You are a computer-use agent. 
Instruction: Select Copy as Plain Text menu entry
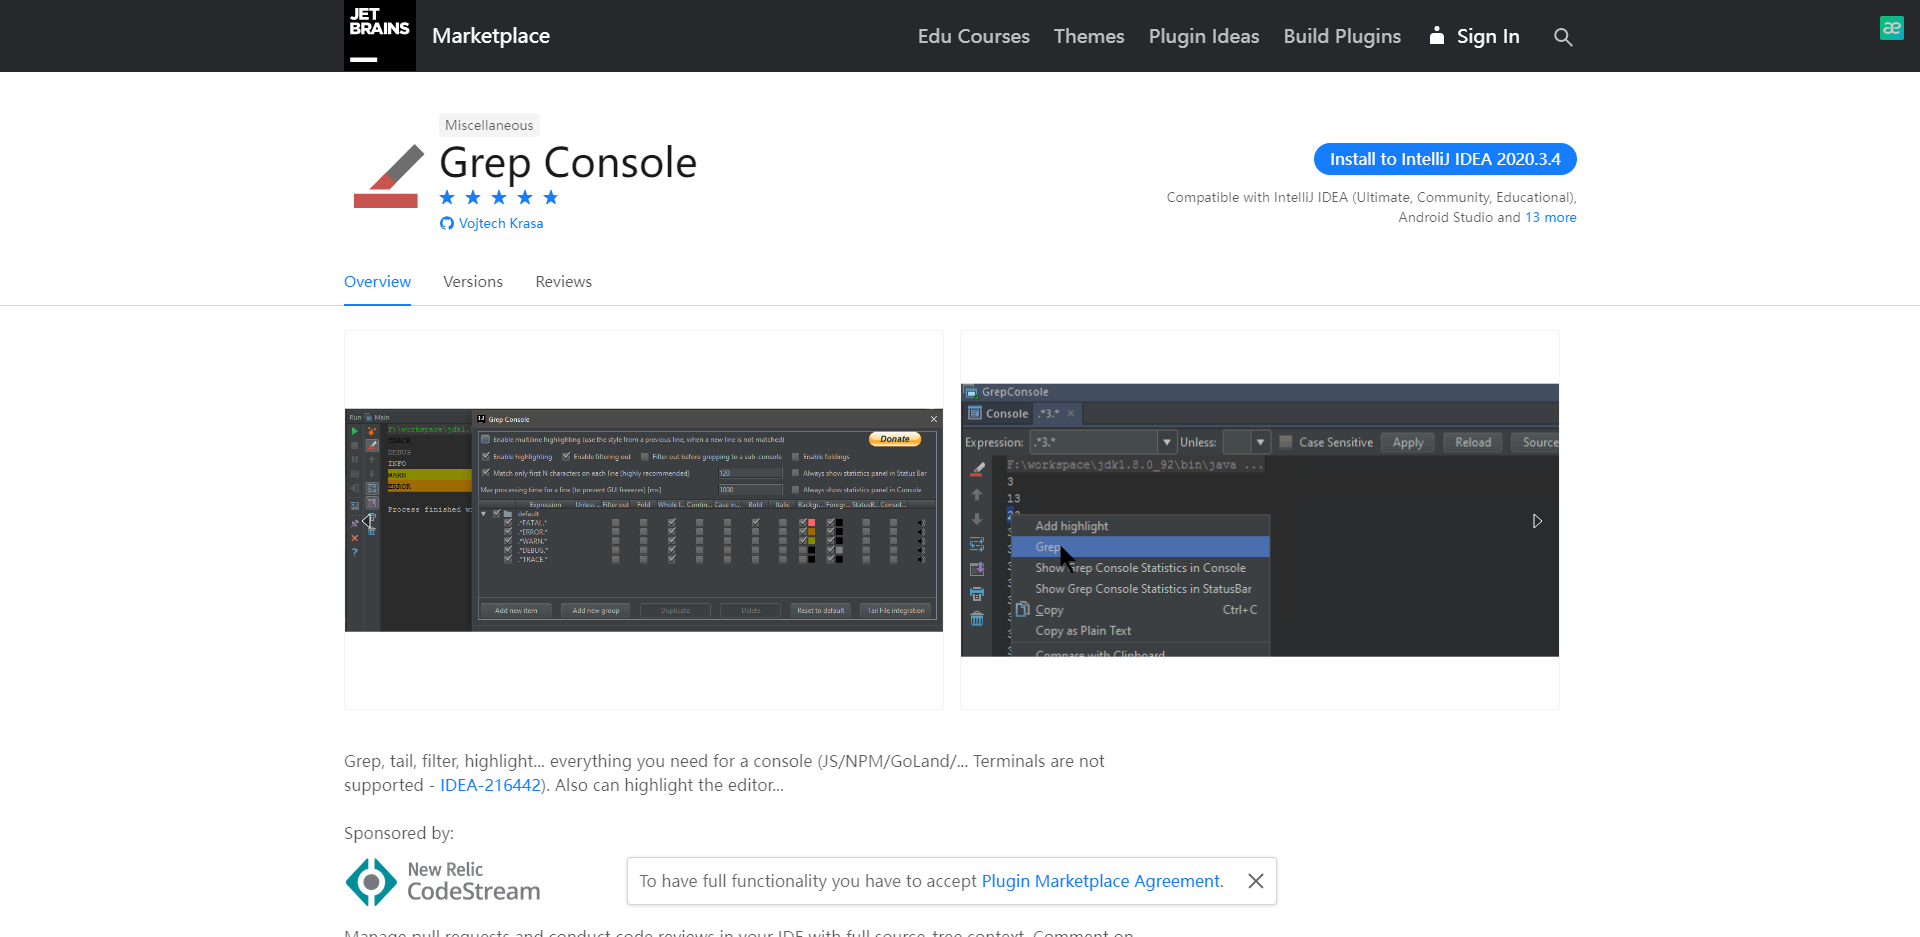point(1140,631)
